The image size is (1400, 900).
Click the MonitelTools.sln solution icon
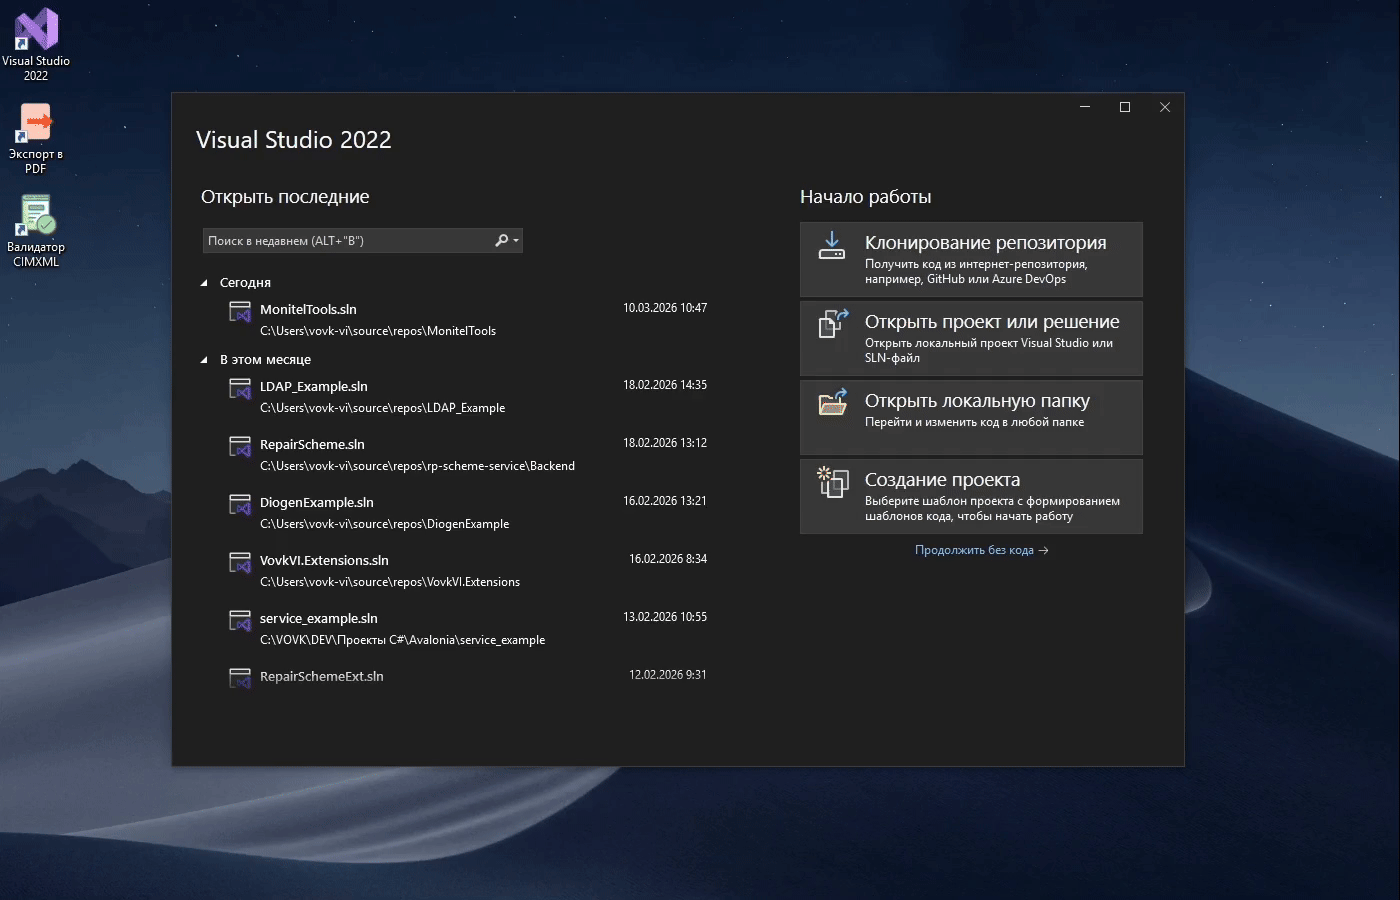point(240,312)
